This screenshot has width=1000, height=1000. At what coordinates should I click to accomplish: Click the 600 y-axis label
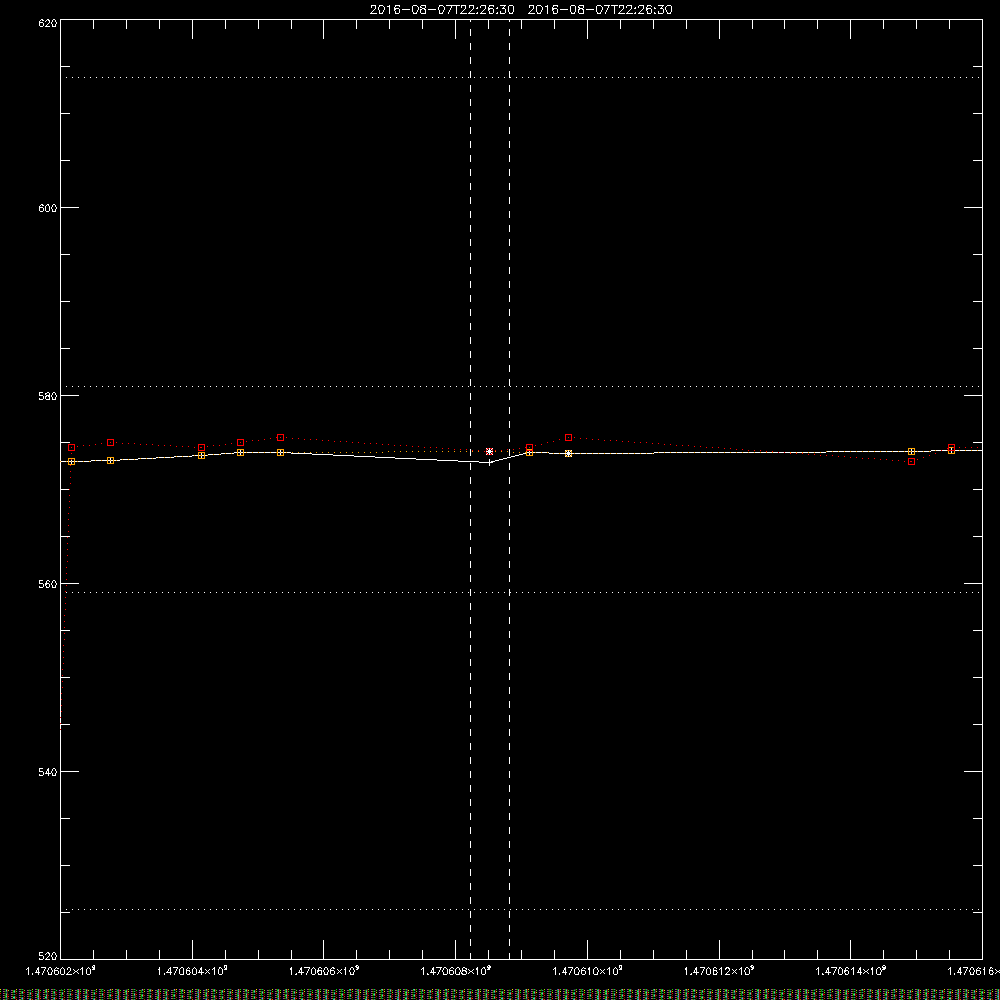[x=49, y=208]
